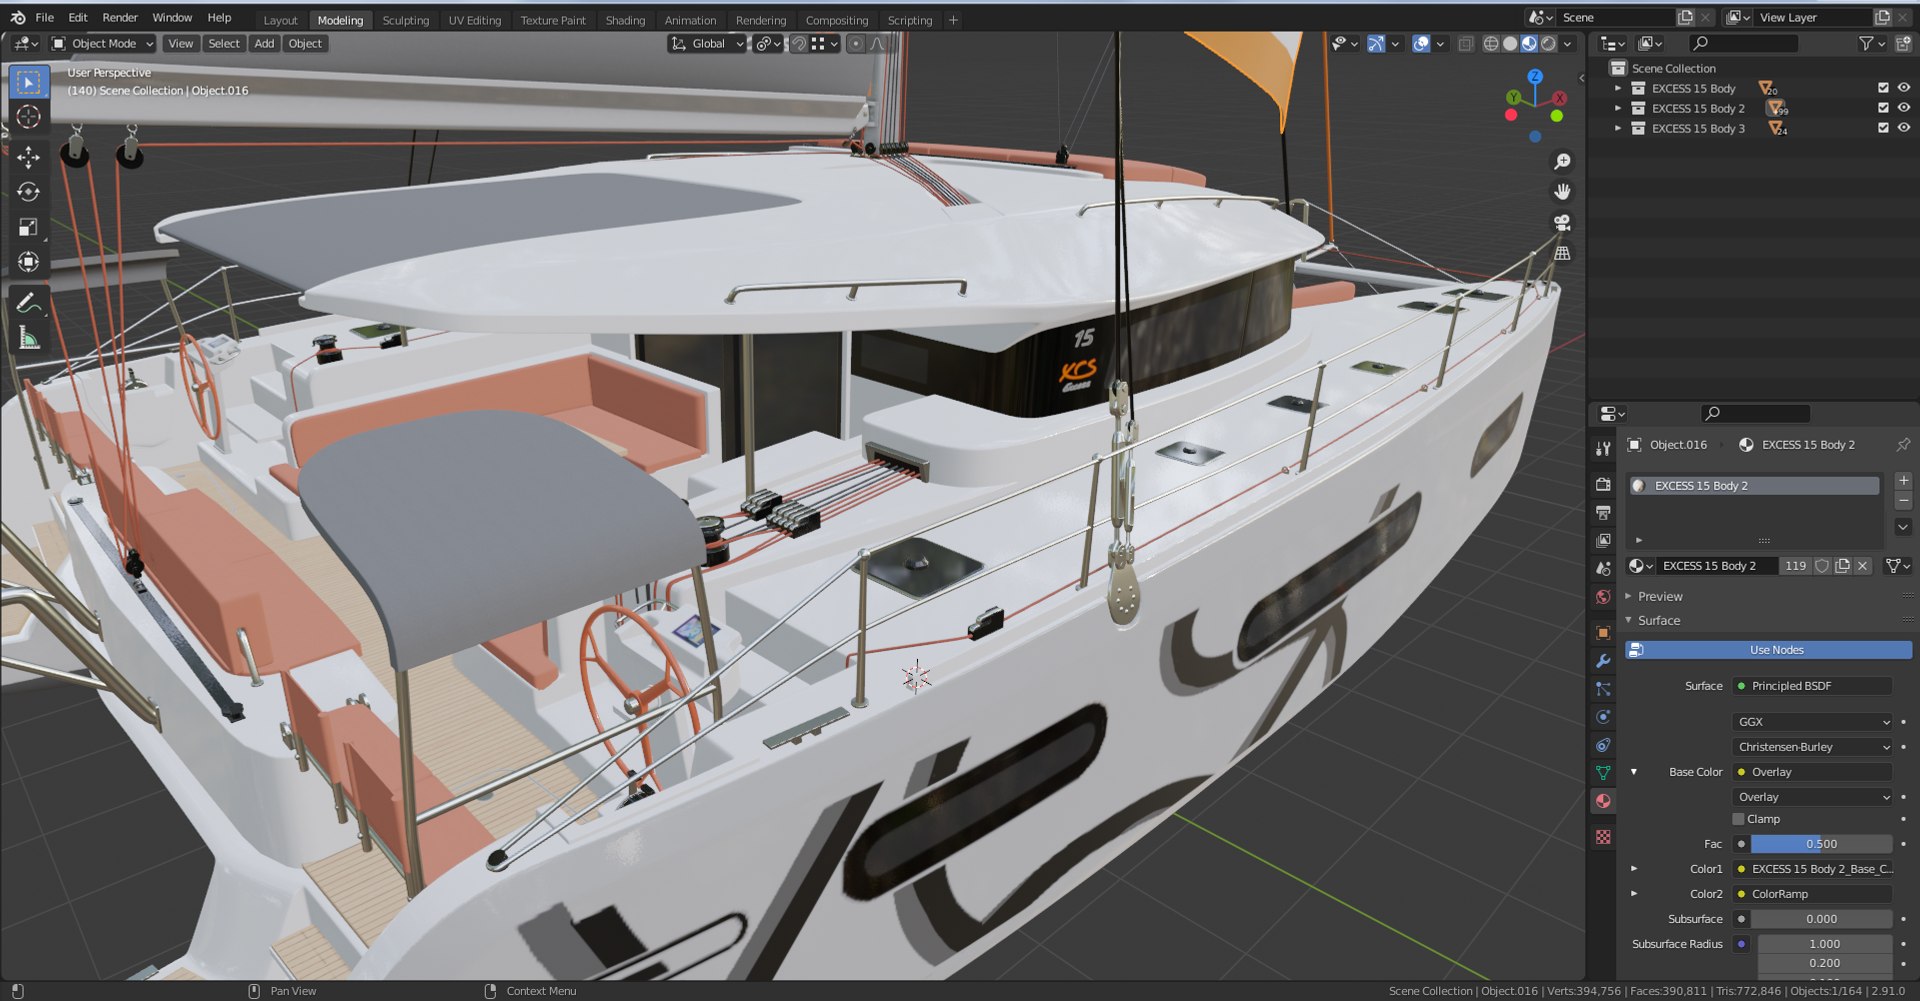Open the Christensen-Burley subsurface method dropdown
The image size is (1920, 1001).
coord(1812,747)
